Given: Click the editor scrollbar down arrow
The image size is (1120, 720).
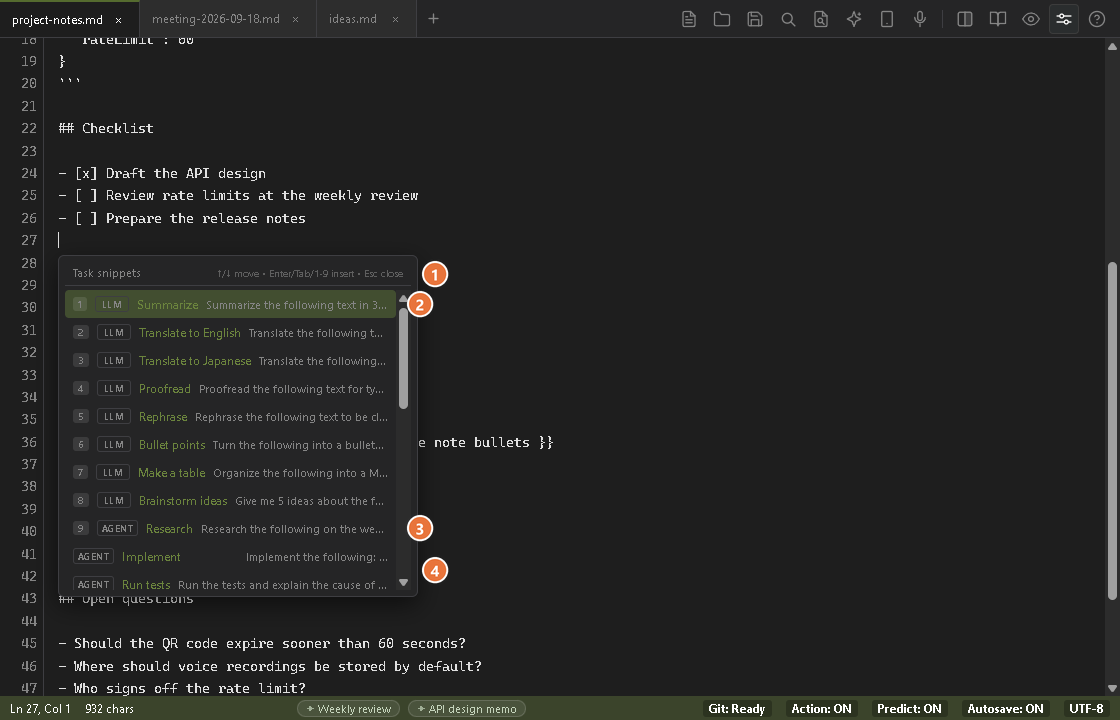Looking at the screenshot, I should (1111, 689).
